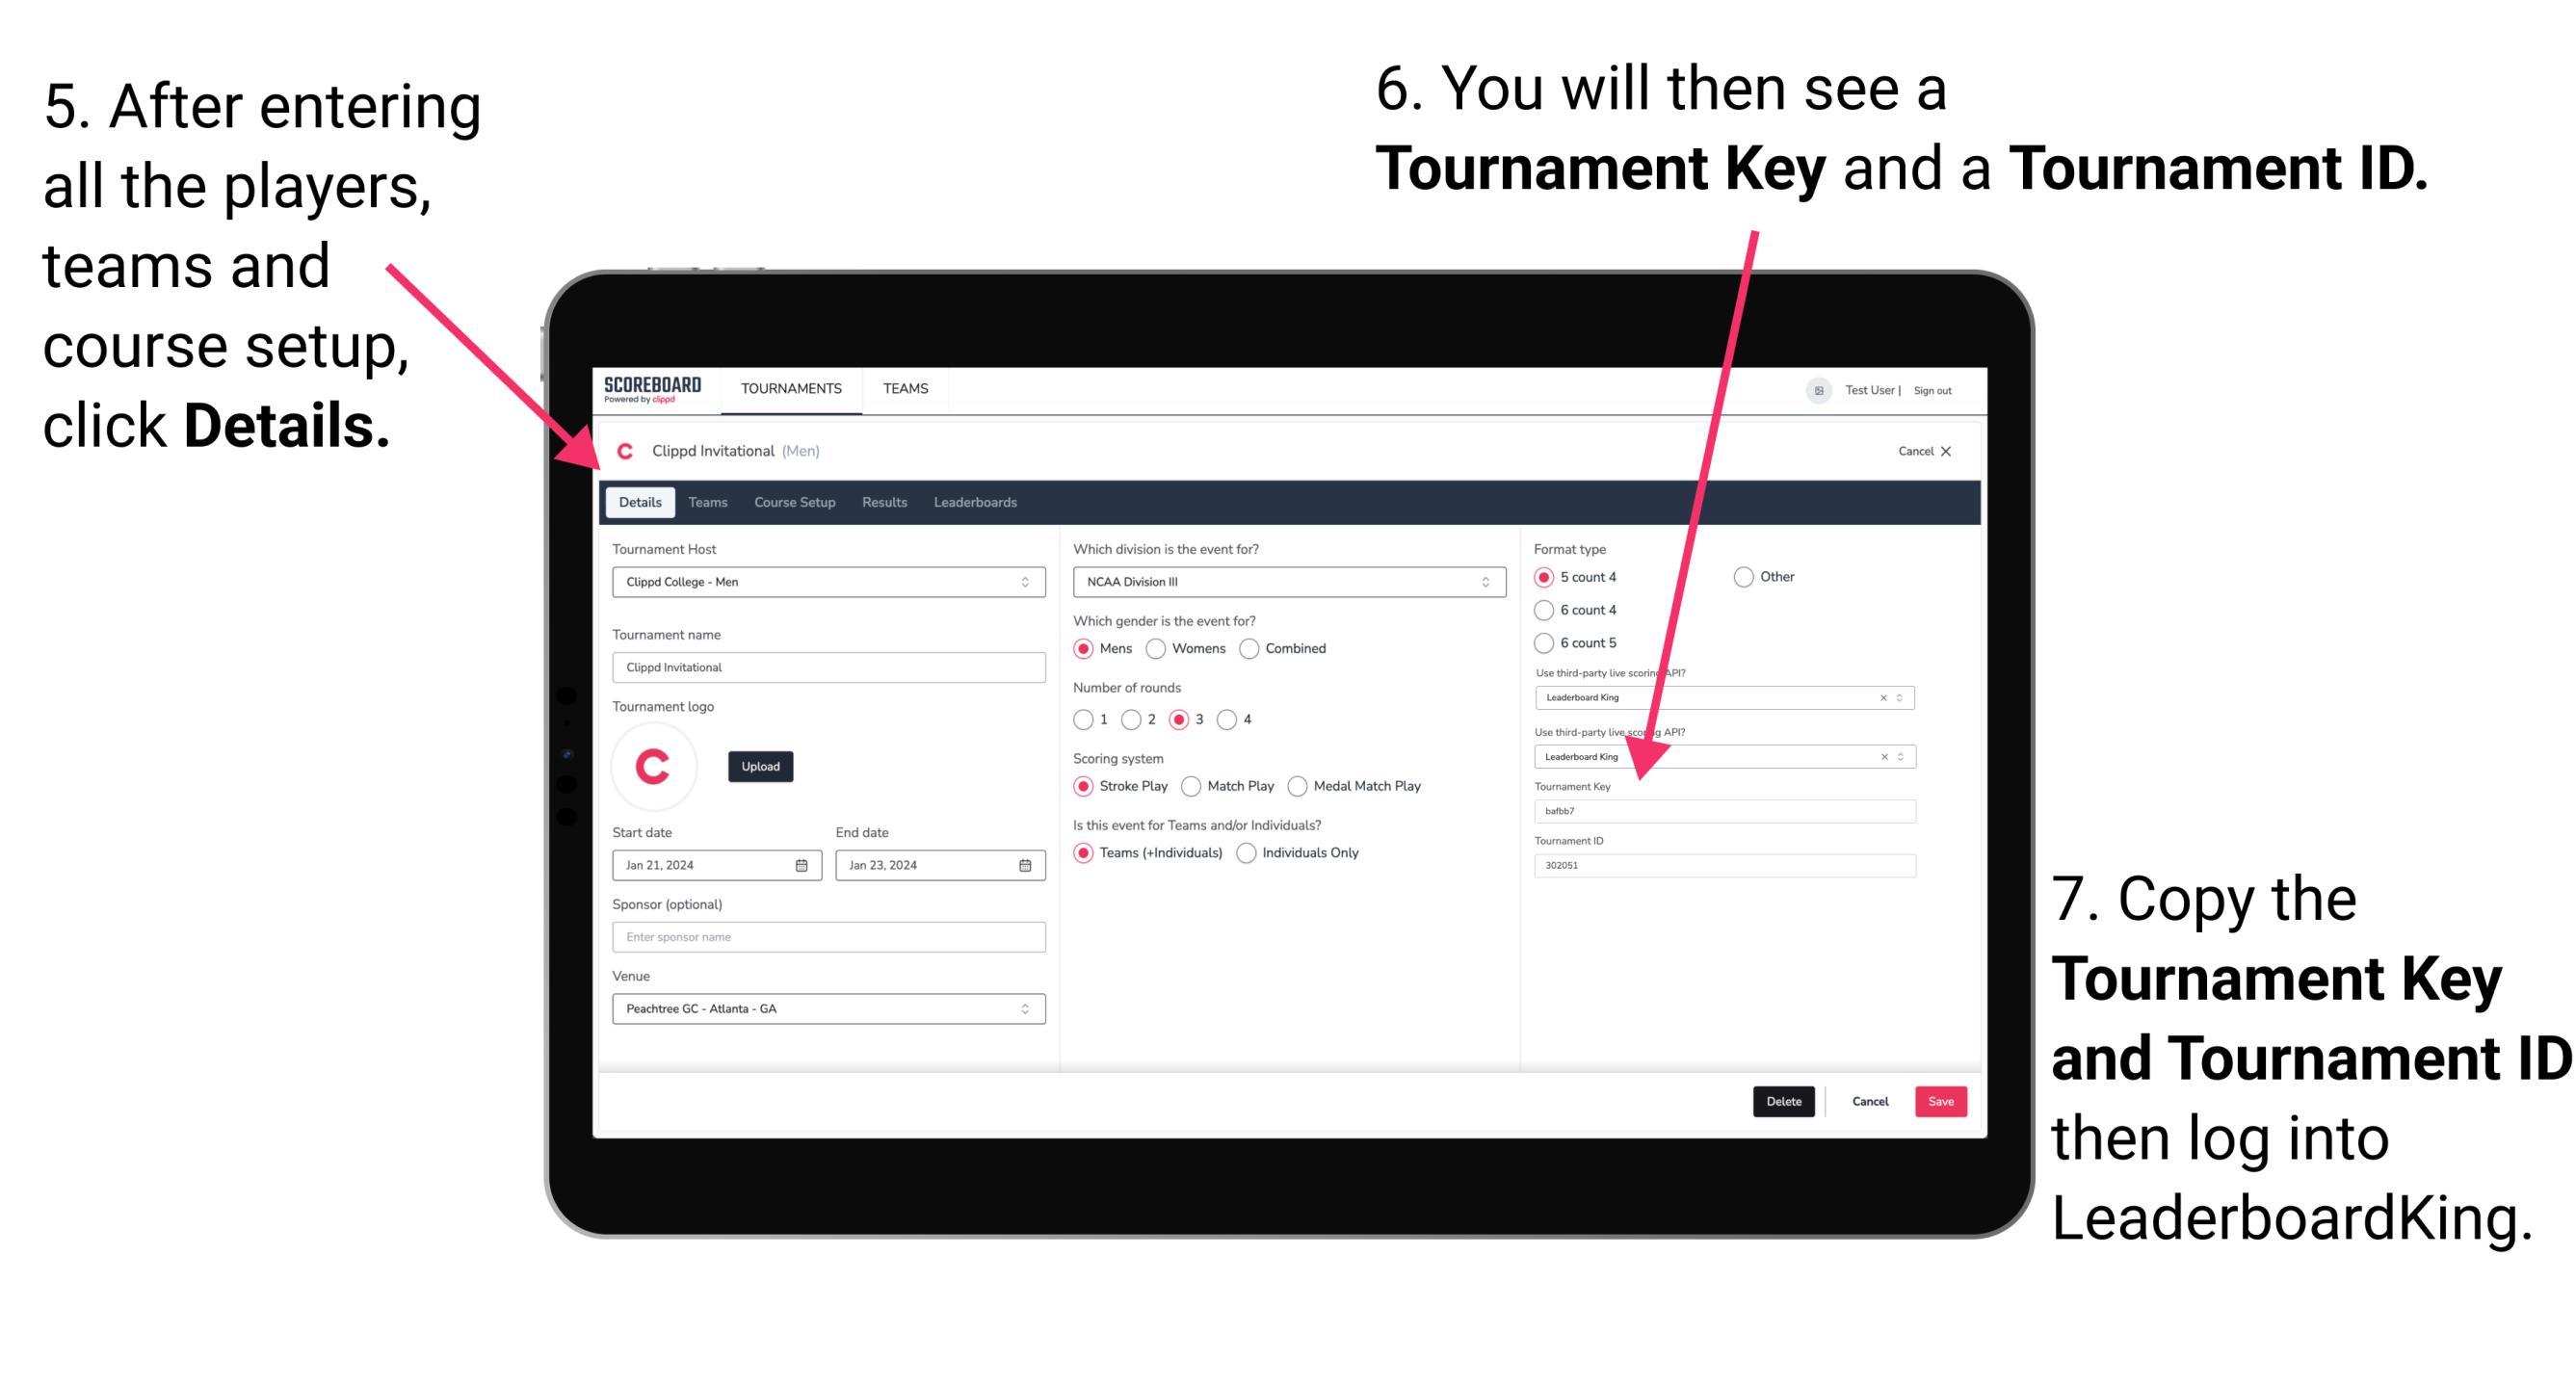Click the Cancel X icon top right
The image size is (2576, 1386).
(x=1924, y=449)
